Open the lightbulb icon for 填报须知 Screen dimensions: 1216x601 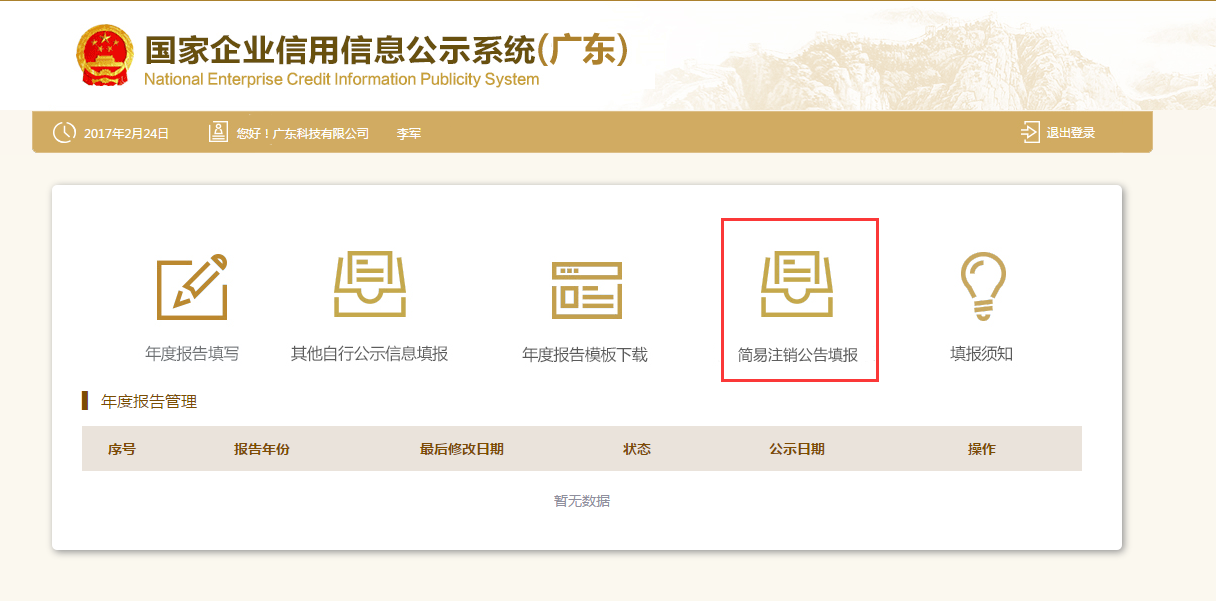coord(982,286)
